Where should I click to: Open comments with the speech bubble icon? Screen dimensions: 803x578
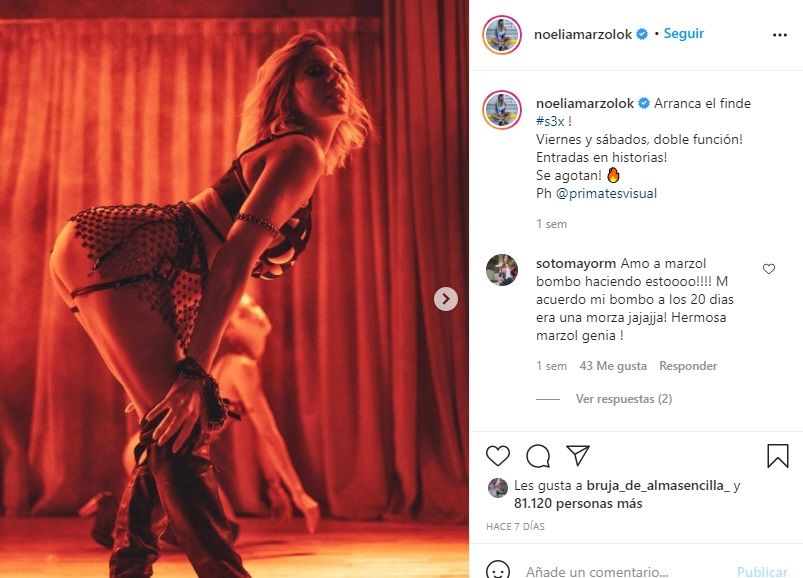pyautogui.click(x=538, y=456)
